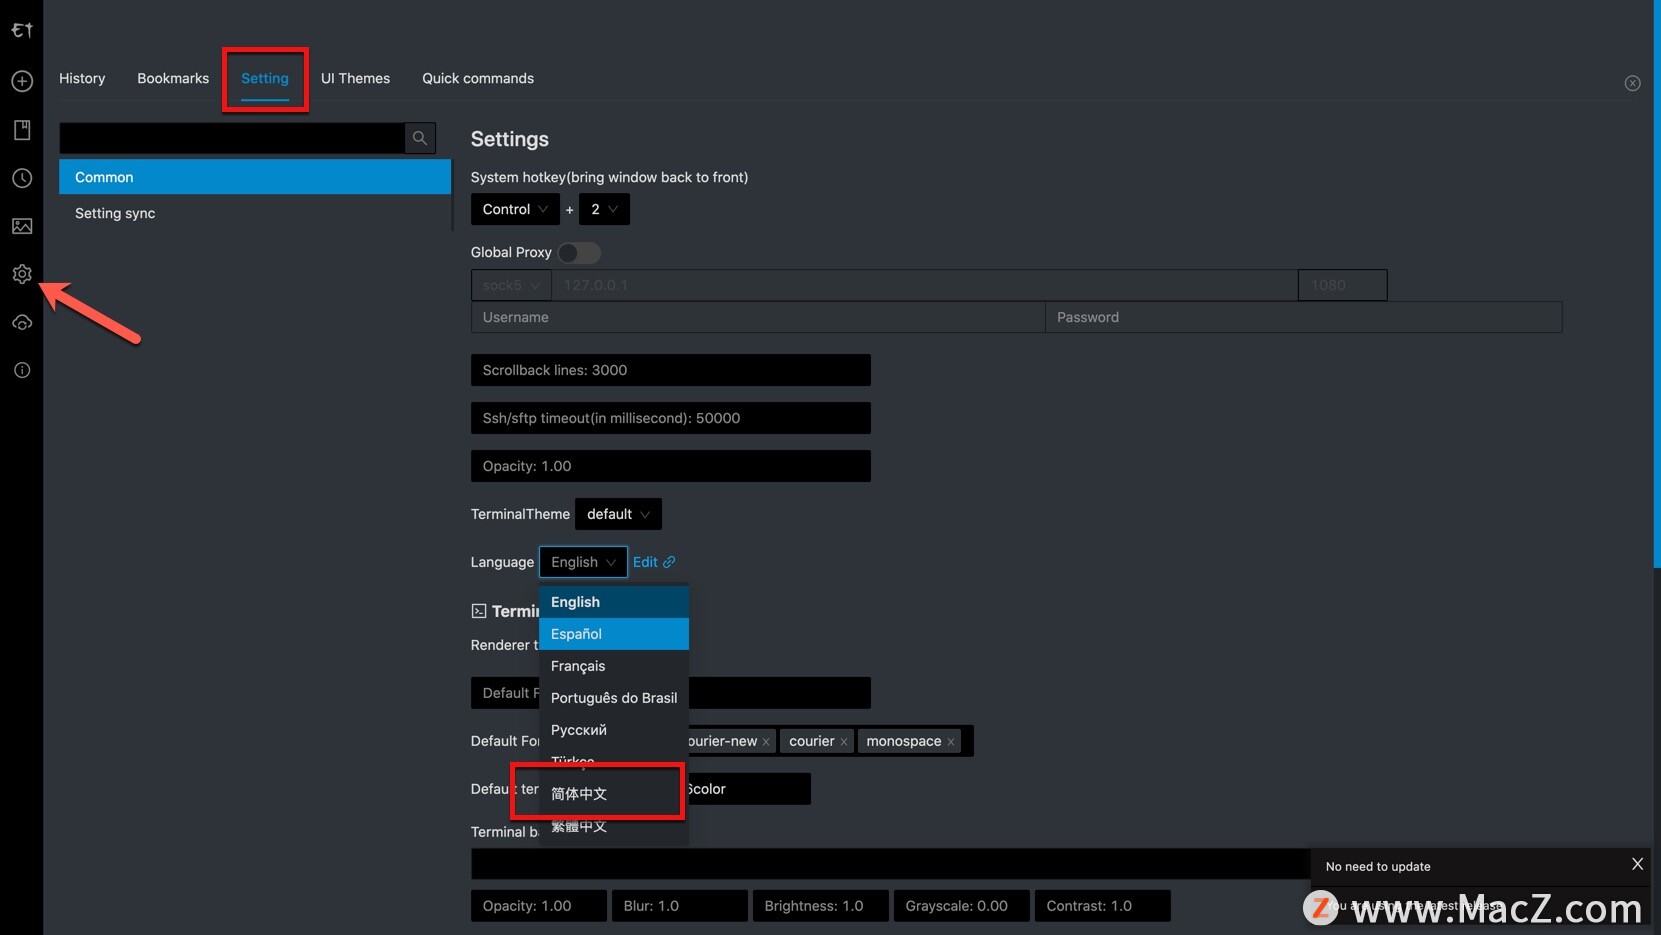
Task: Click the Terminal background image field
Action: pyautogui.click(x=890, y=864)
